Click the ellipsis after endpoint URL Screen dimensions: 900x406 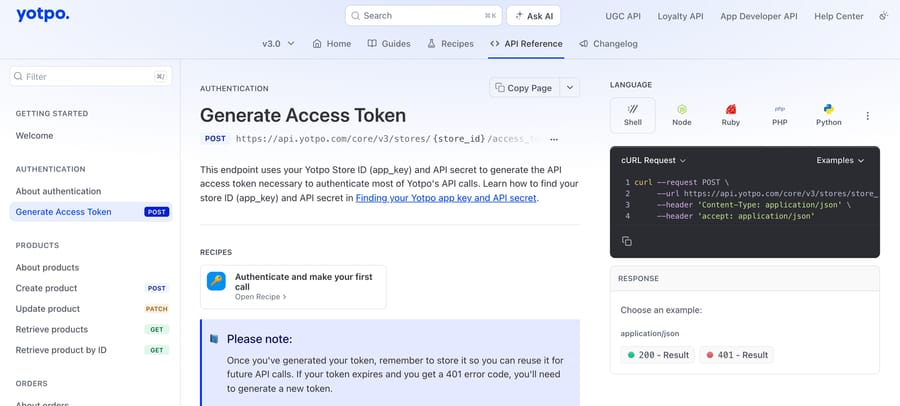pos(554,139)
